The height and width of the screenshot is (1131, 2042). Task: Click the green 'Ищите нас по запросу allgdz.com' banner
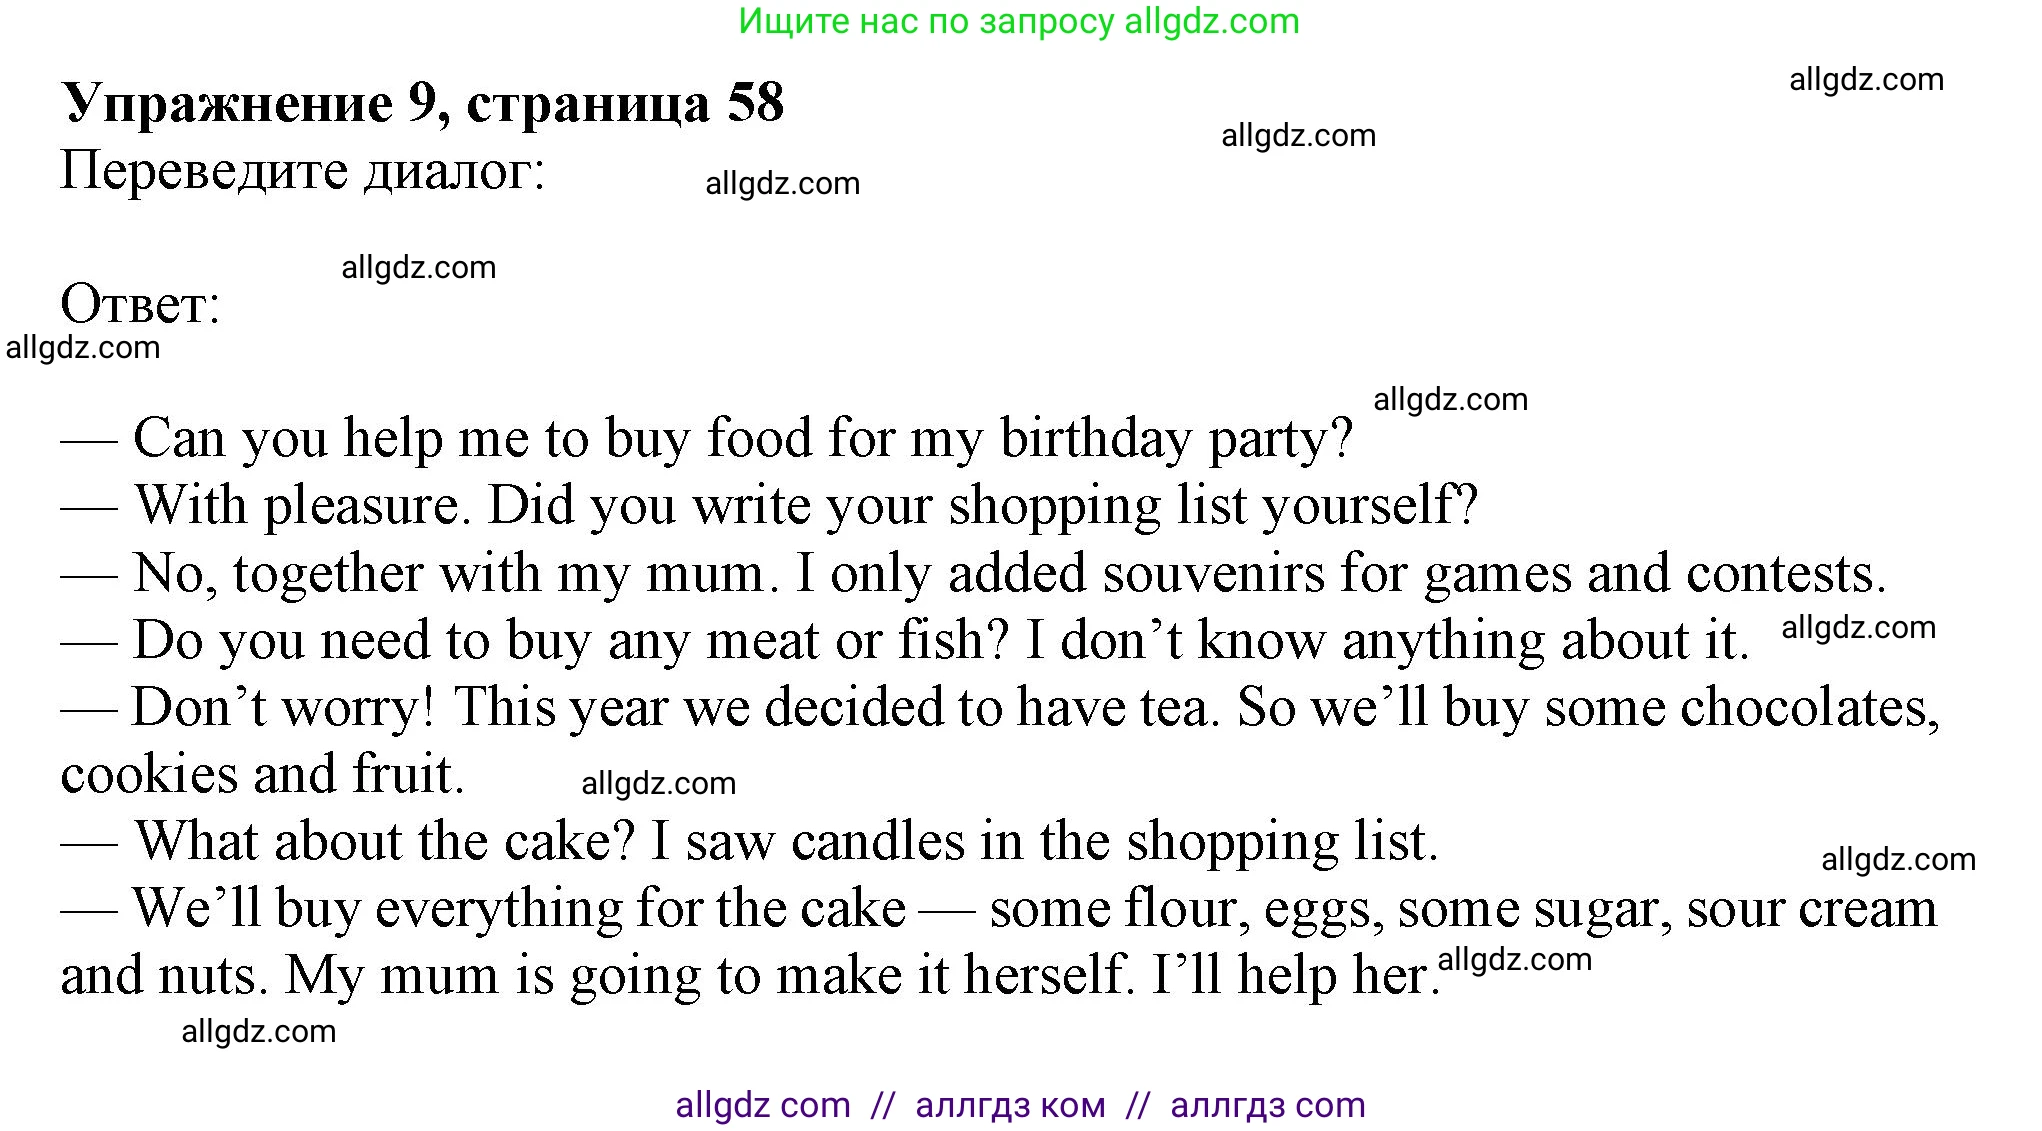1018,21
